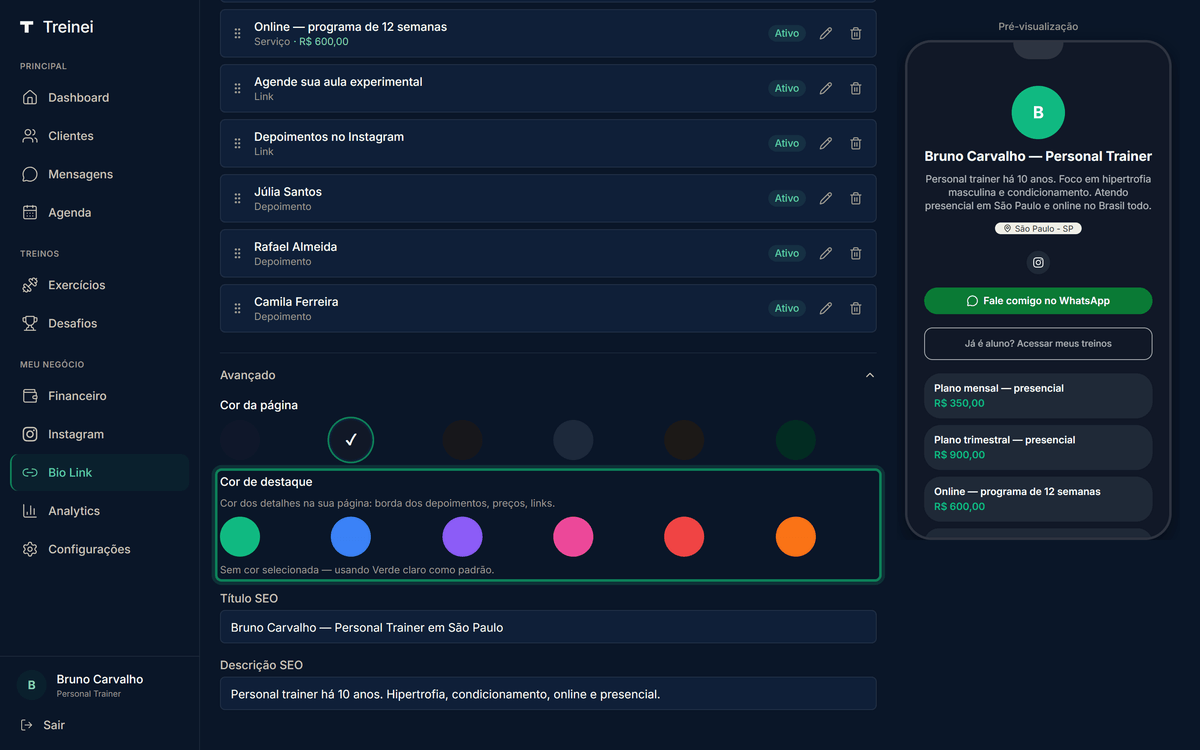
Task: Click drag handle of Rafael Almeida row
Action: coord(237,253)
